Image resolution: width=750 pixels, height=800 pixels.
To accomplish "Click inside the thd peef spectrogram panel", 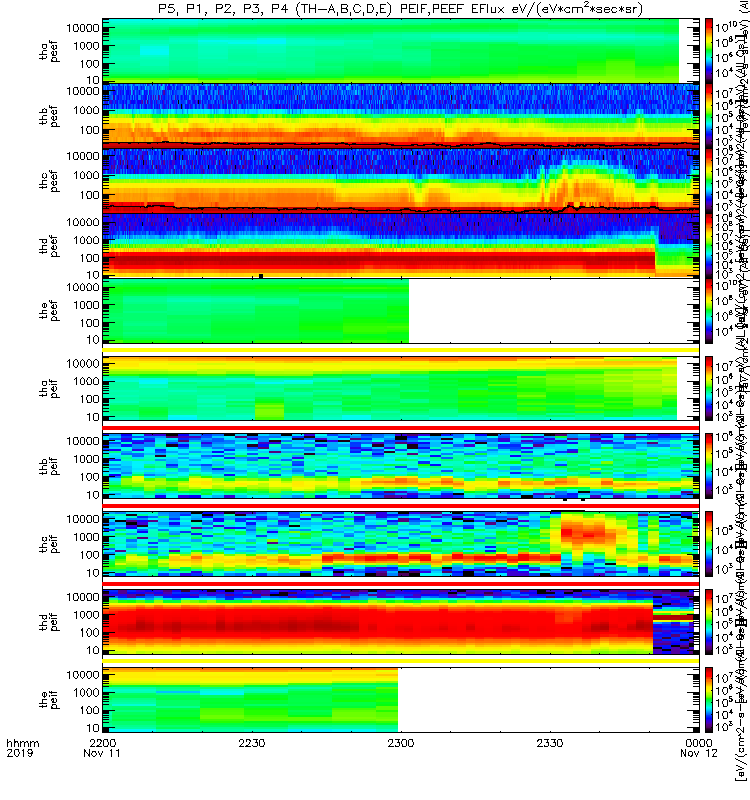I will (x=401, y=245).
